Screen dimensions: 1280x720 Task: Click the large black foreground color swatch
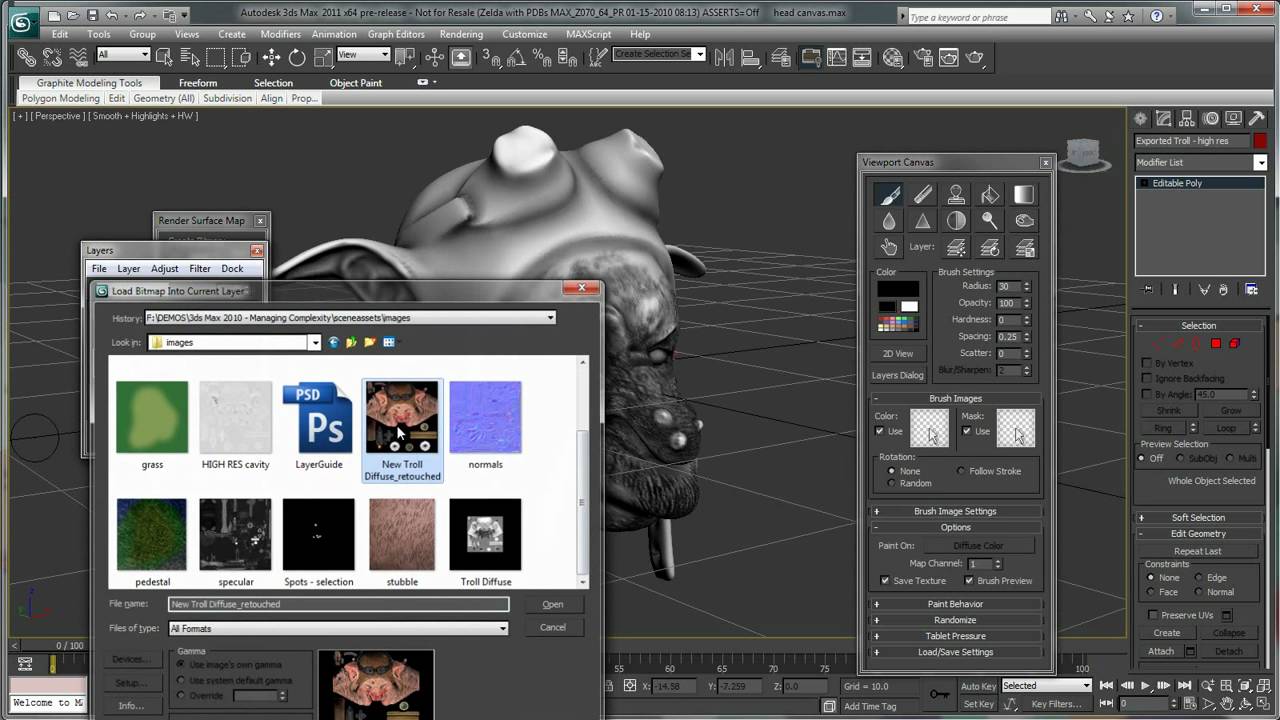coord(897,290)
